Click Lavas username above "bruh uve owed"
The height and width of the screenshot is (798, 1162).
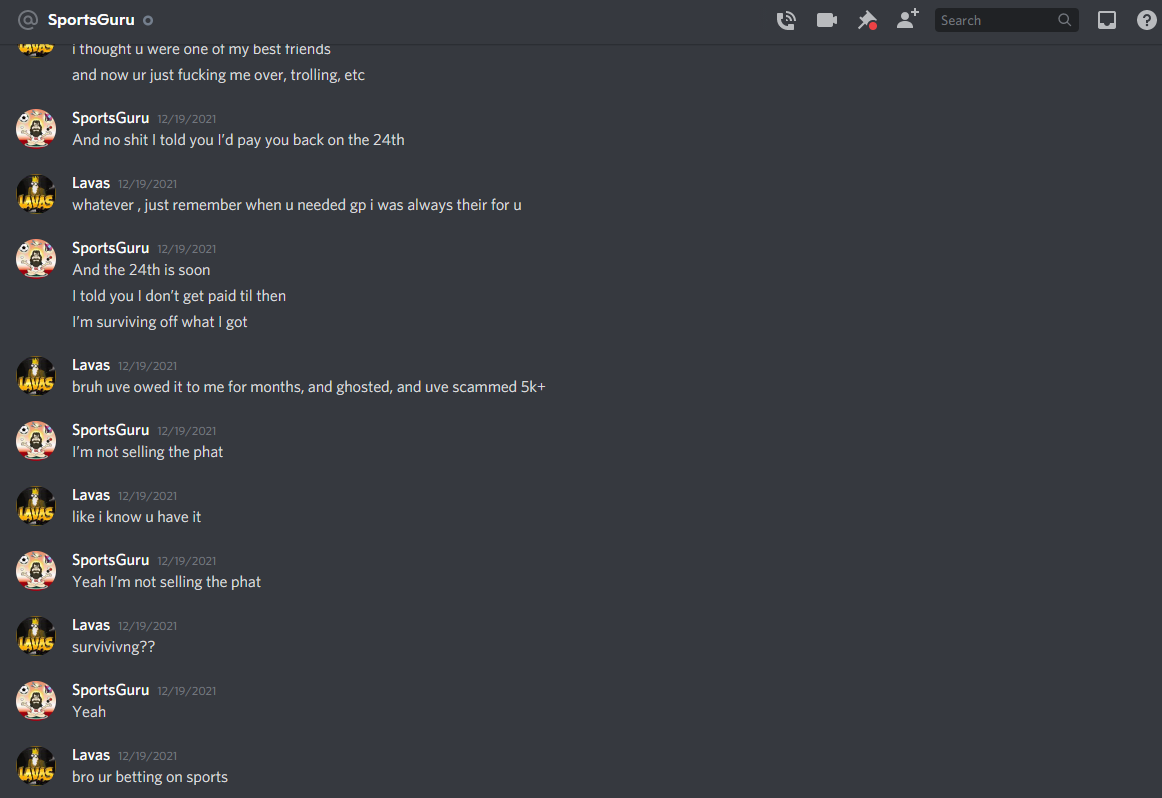(91, 365)
